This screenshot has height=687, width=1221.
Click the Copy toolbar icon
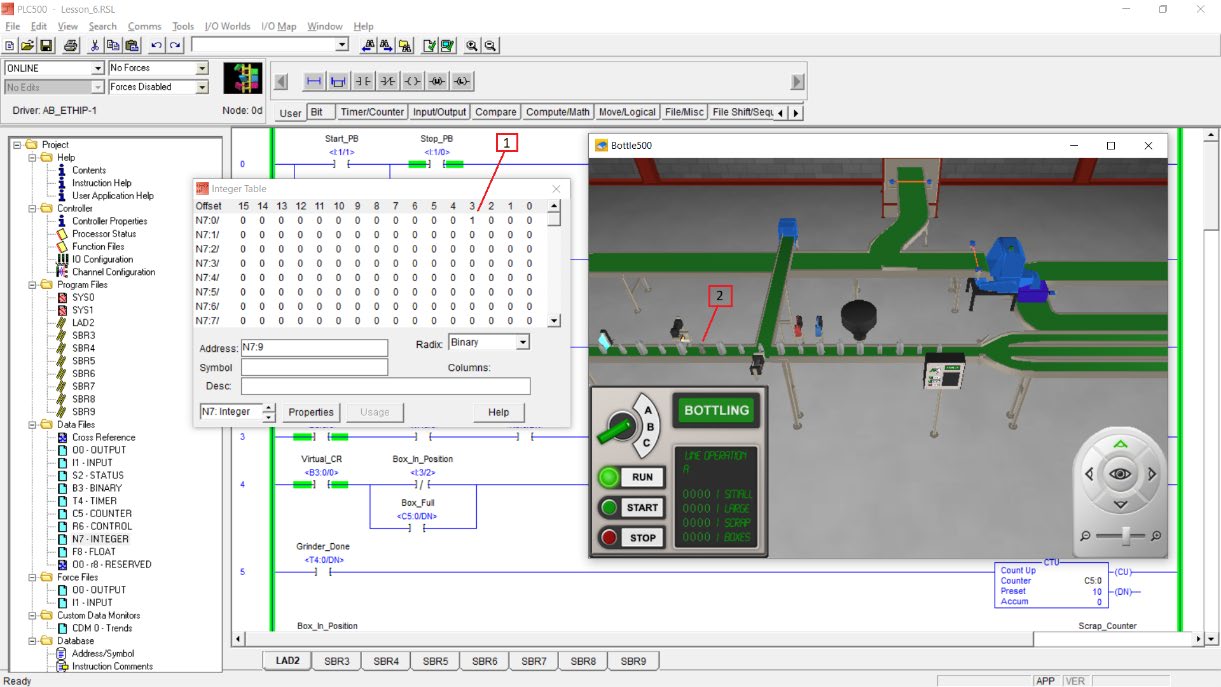point(113,45)
